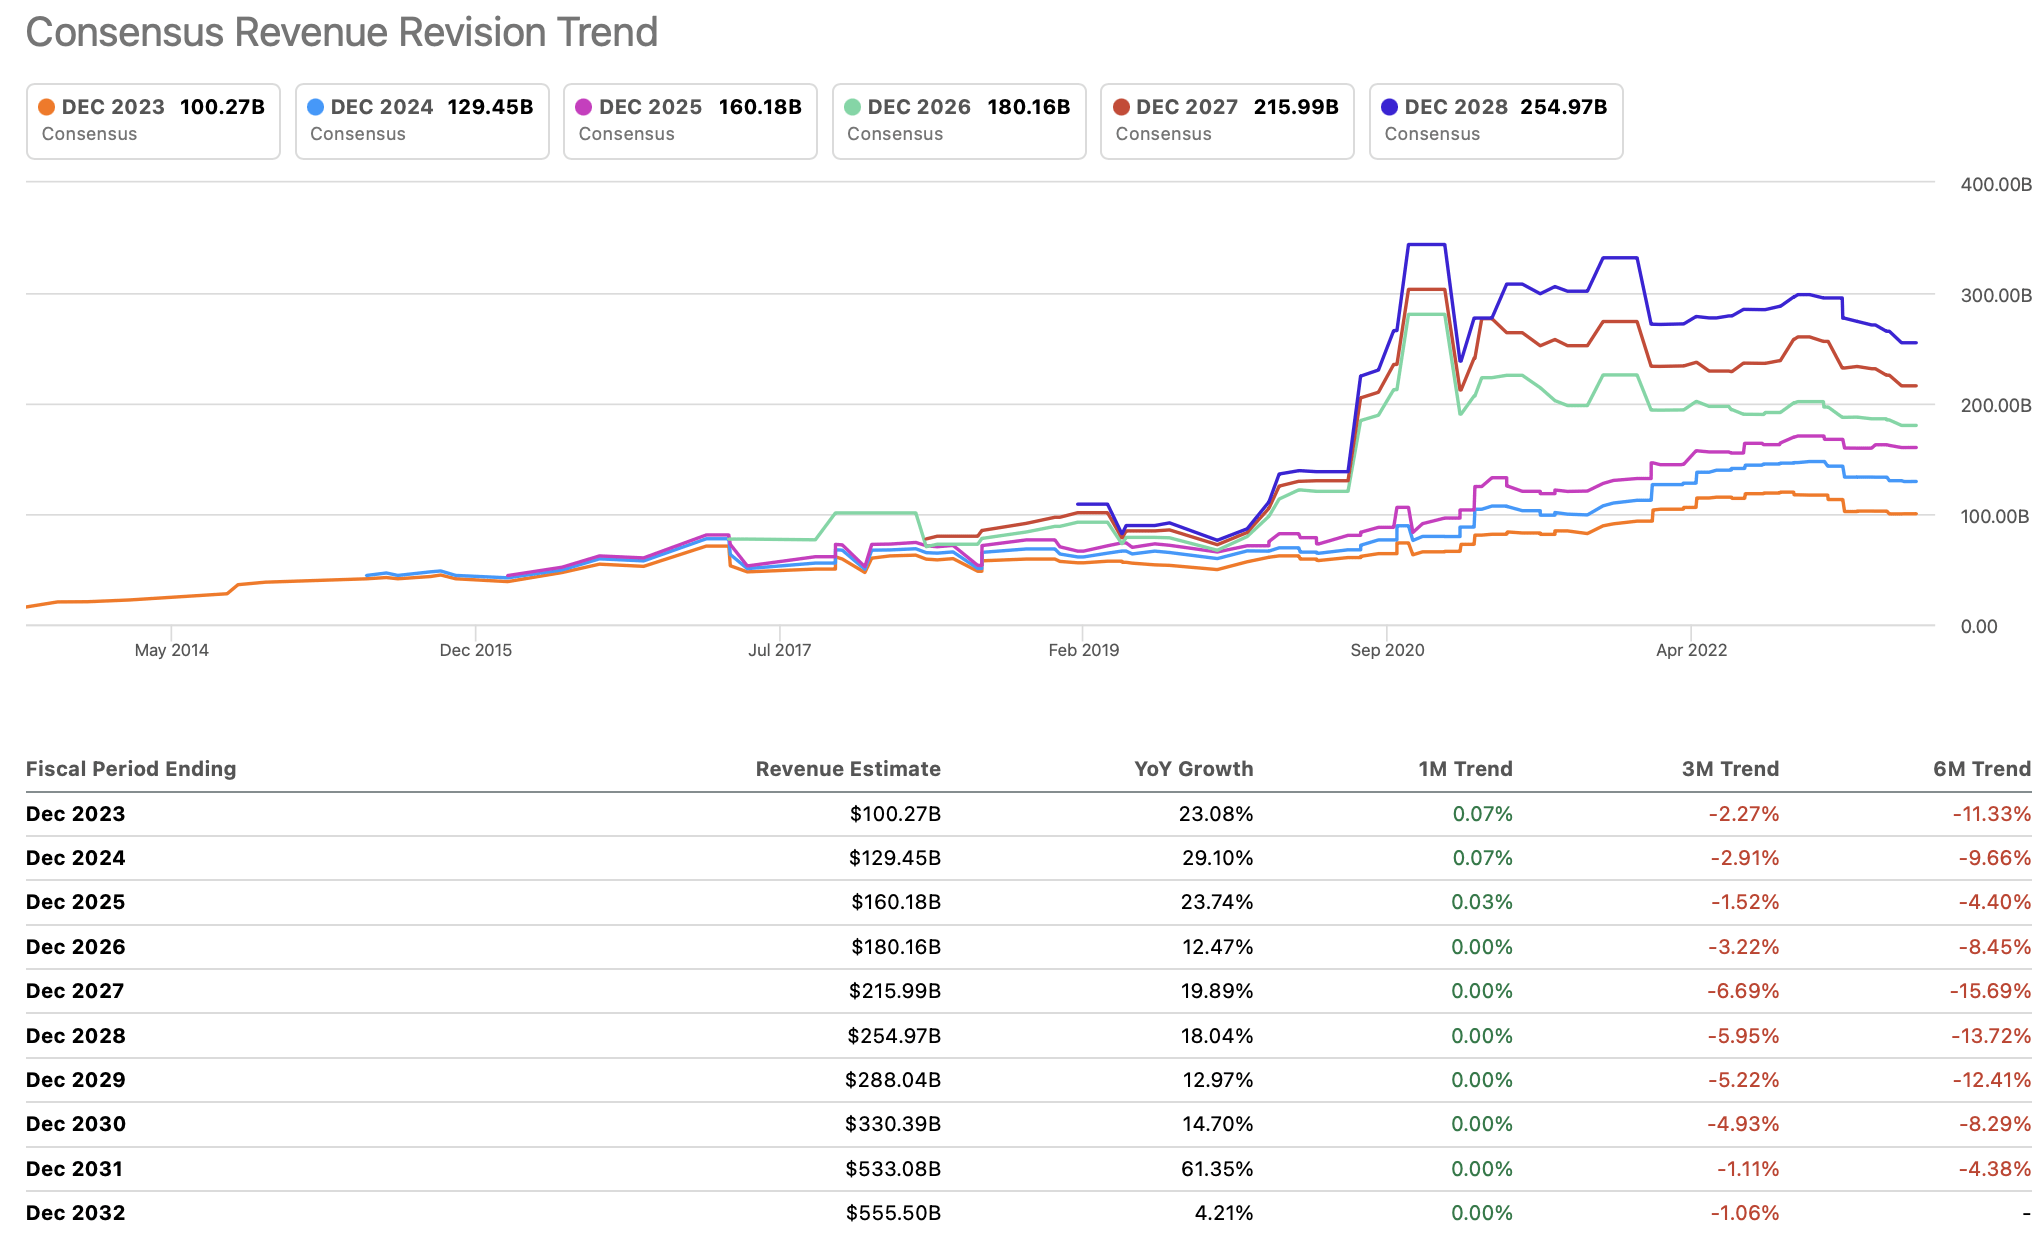Click the Sep 2020 x-axis date marker
Image resolution: width=2040 pixels, height=1260 pixels.
pyautogui.click(x=1387, y=650)
